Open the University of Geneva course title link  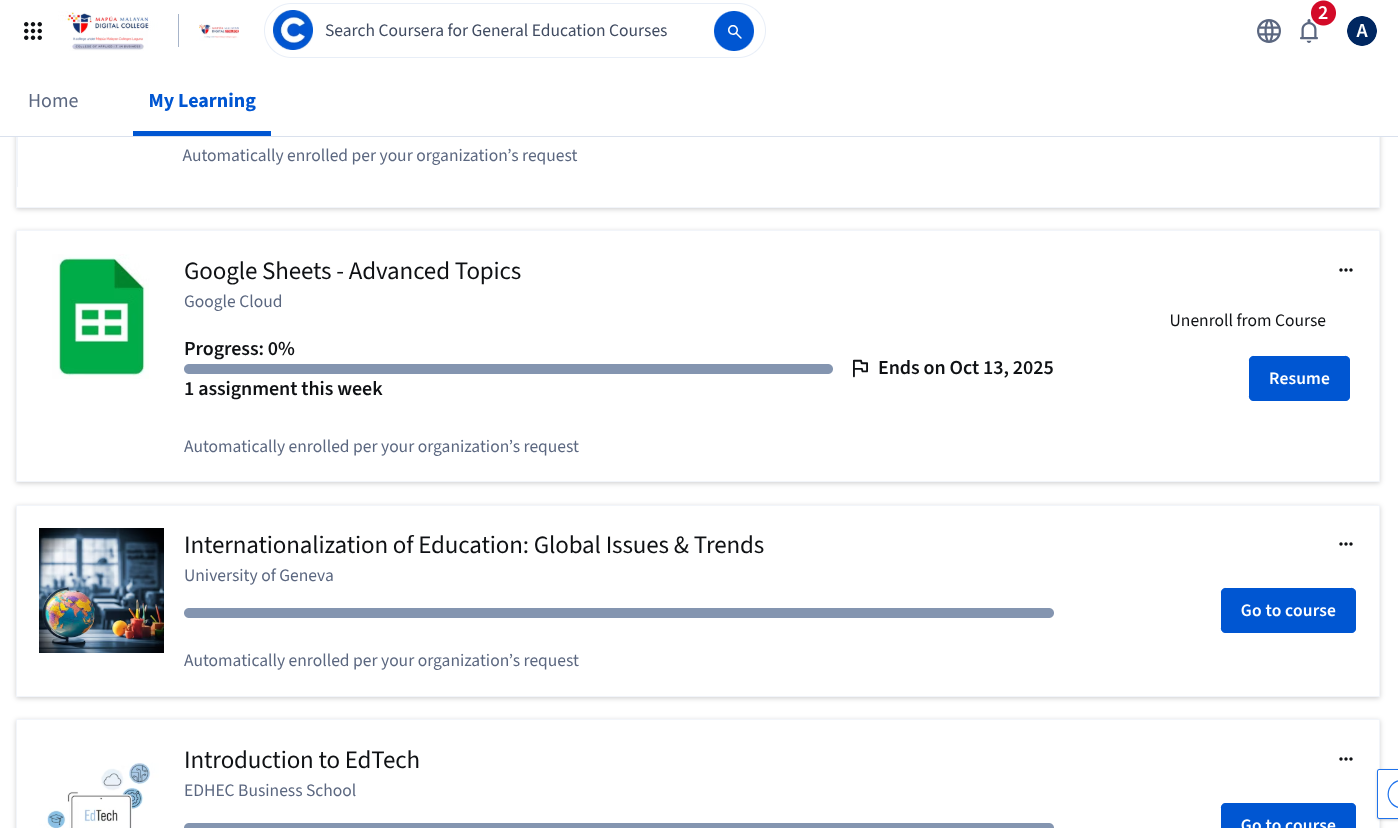click(x=474, y=544)
